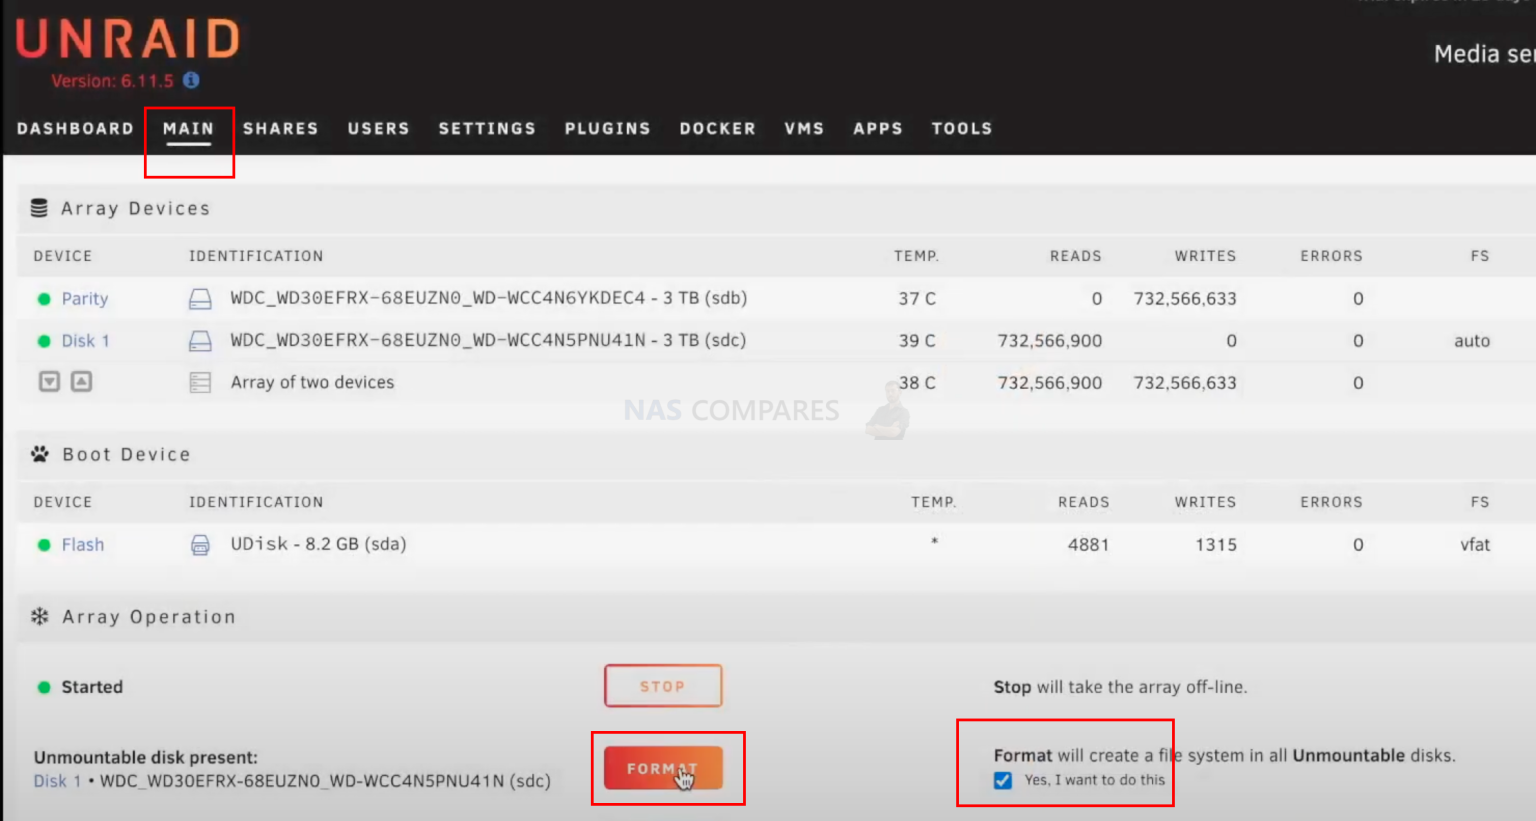Image resolution: width=1536 pixels, height=821 pixels.
Task: Click the up-arrow button under the Device column
Action: [x=80, y=381]
